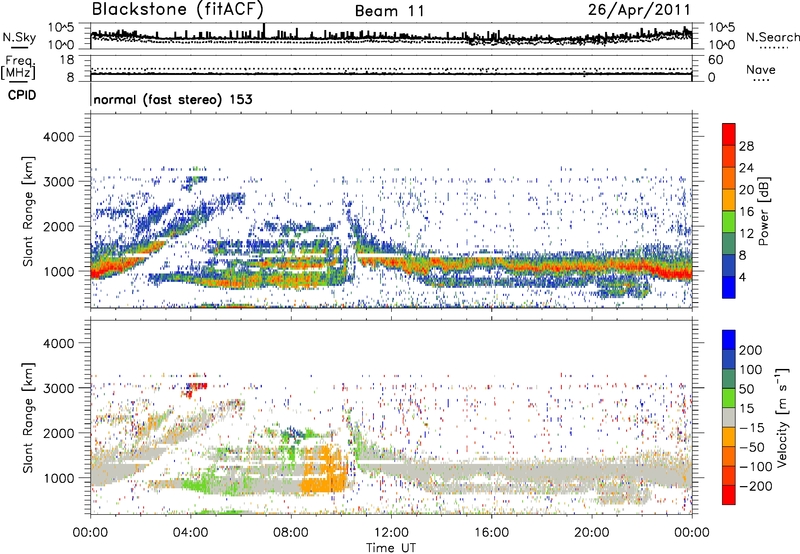Click the '20:00' time tick label
The width and height of the screenshot is (800, 554).
click(x=591, y=533)
